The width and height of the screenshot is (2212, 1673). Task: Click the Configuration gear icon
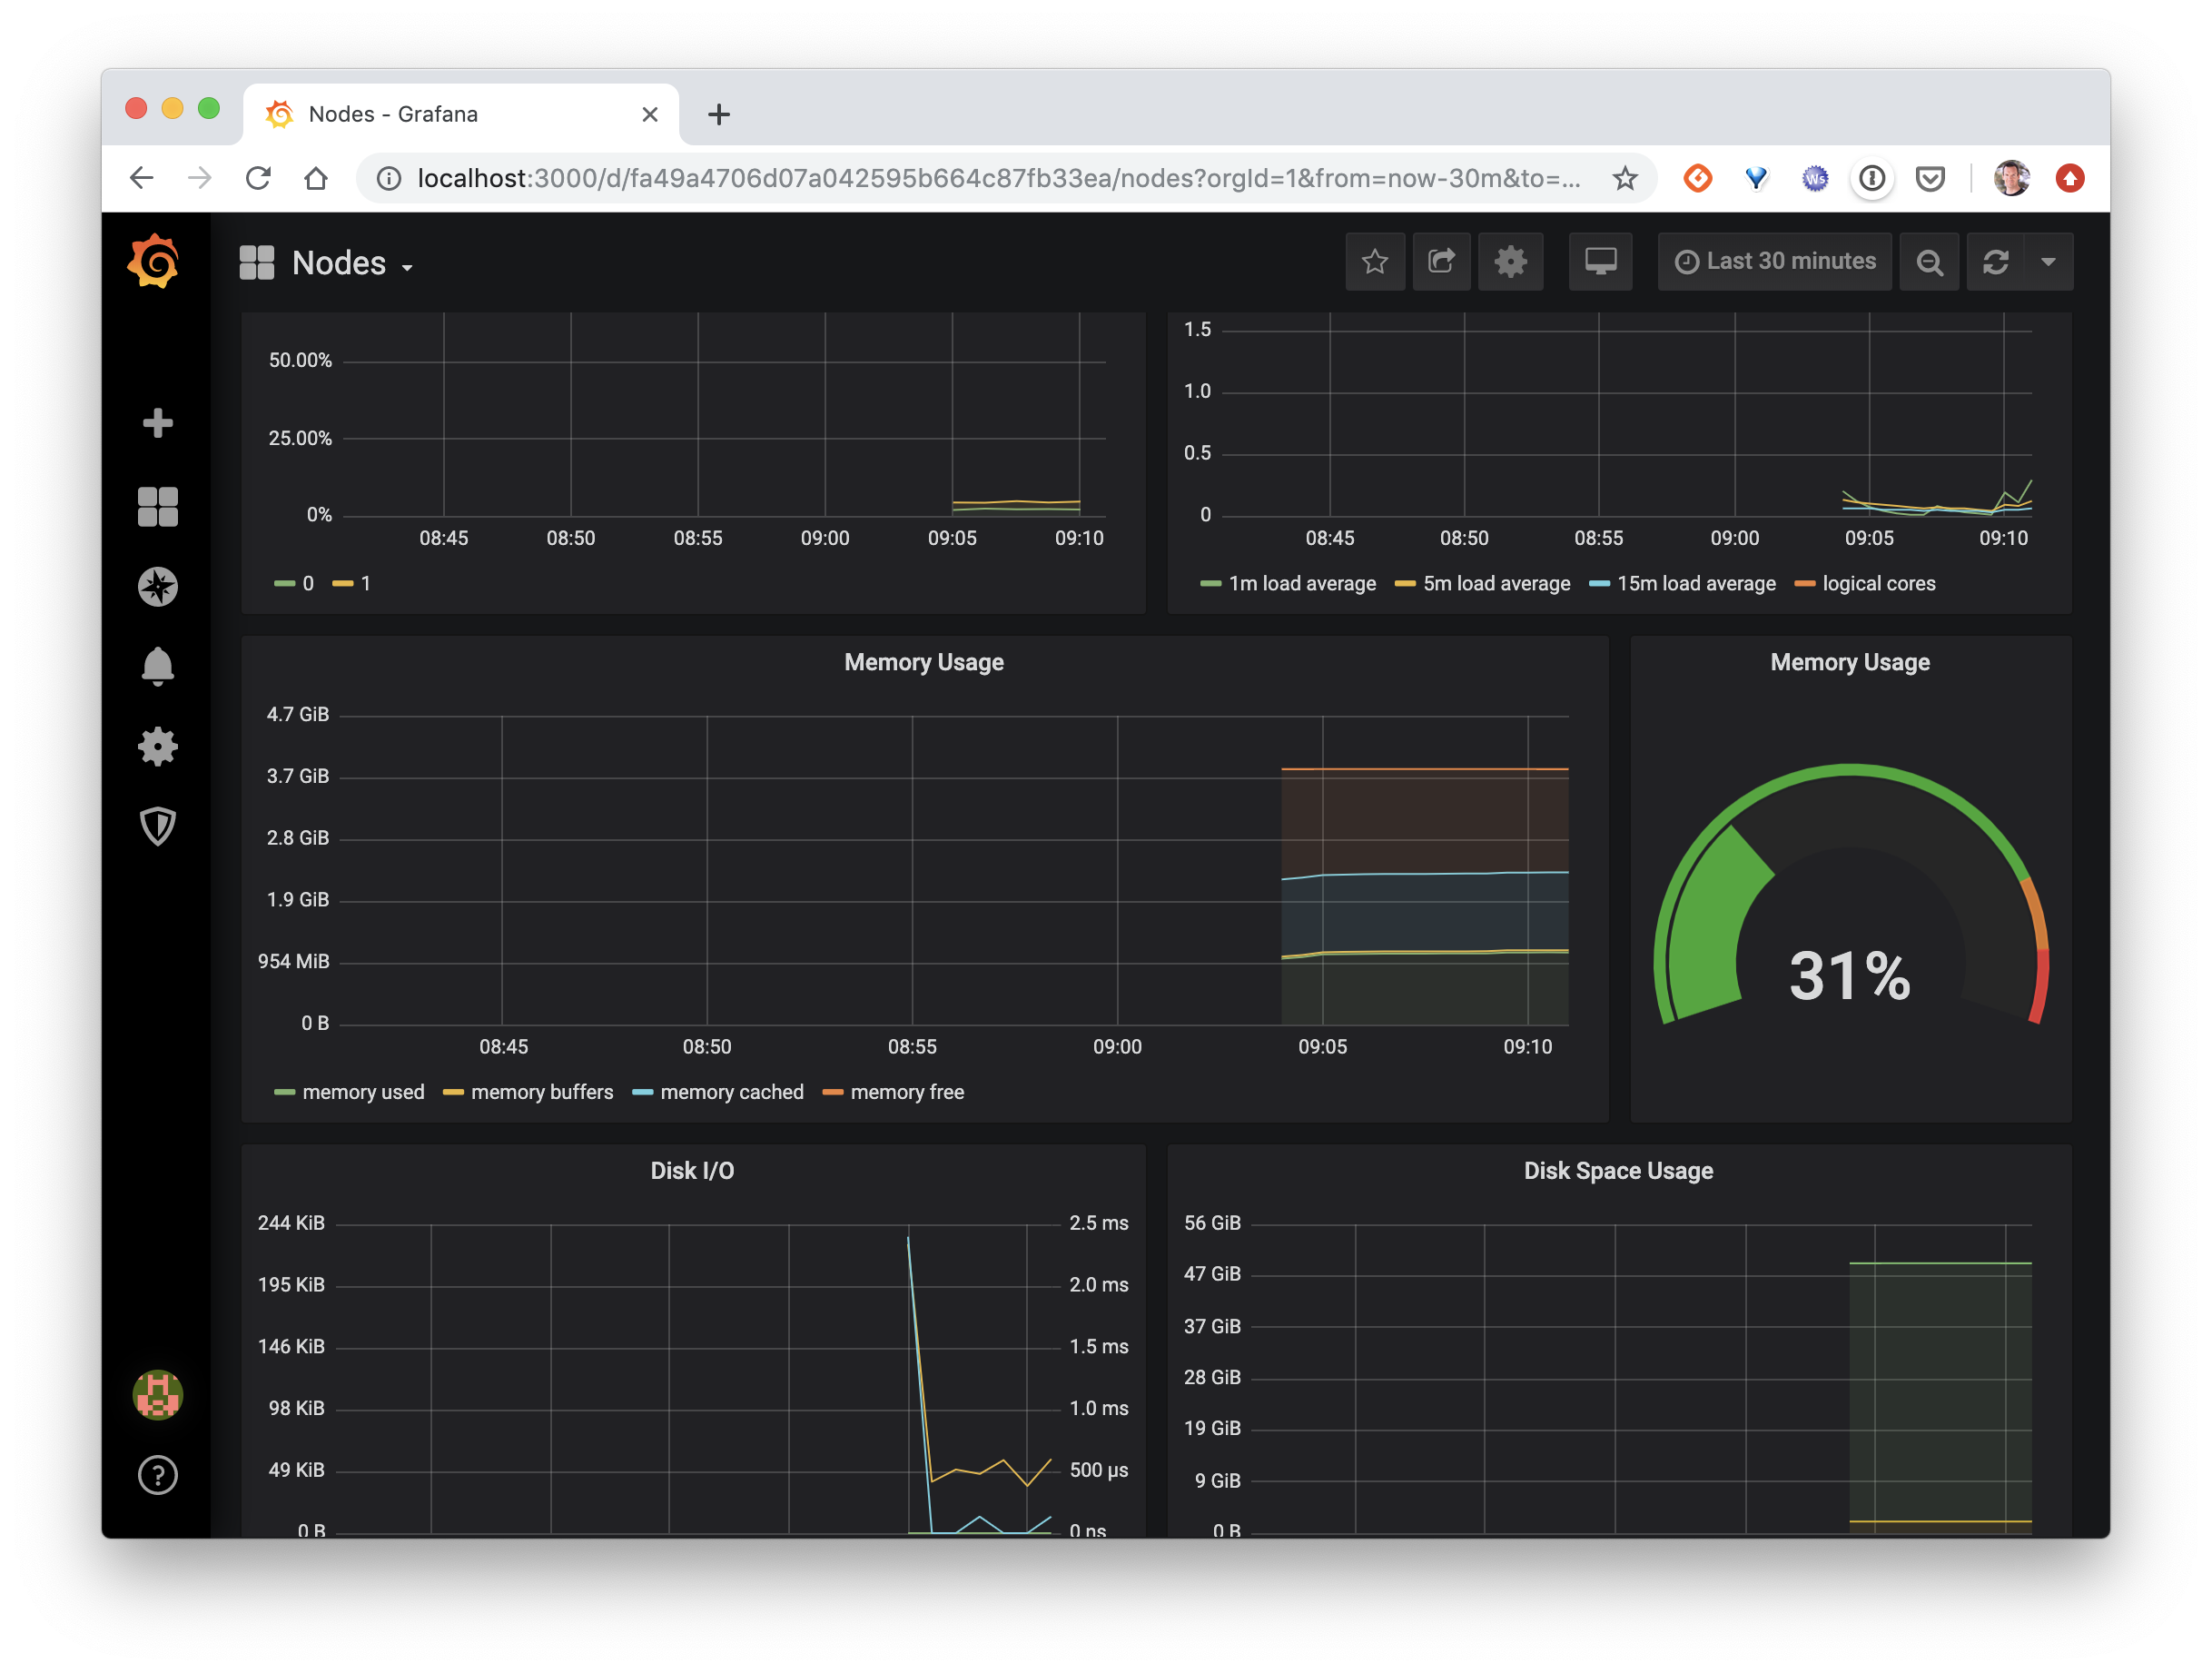(x=158, y=747)
